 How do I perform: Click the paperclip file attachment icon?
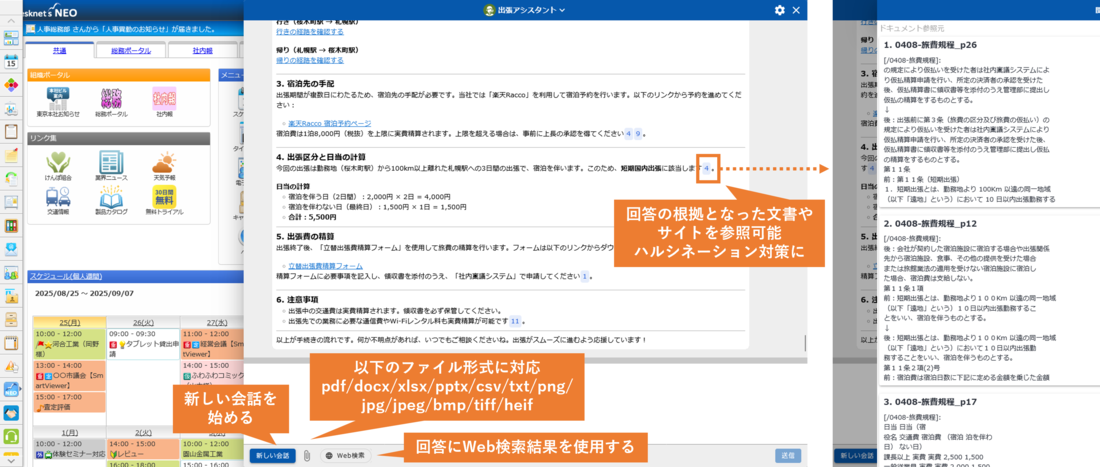307,455
